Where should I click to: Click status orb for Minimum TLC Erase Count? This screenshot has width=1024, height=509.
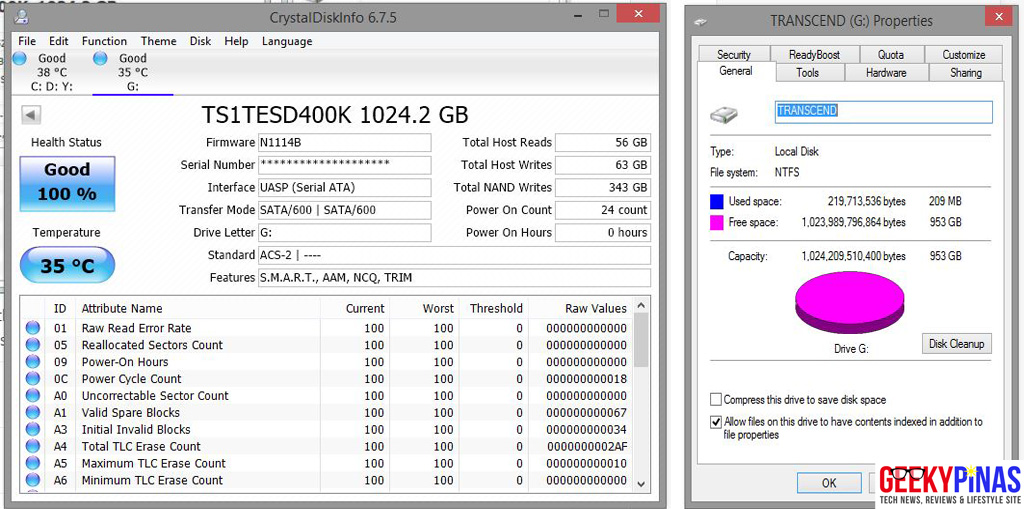point(33,481)
